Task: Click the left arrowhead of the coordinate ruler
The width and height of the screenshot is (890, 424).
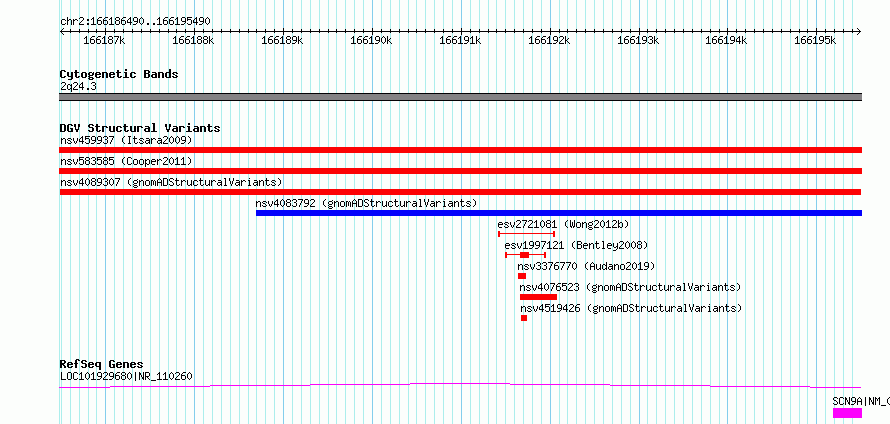Action: pyautogui.click(x=62, y=31)
